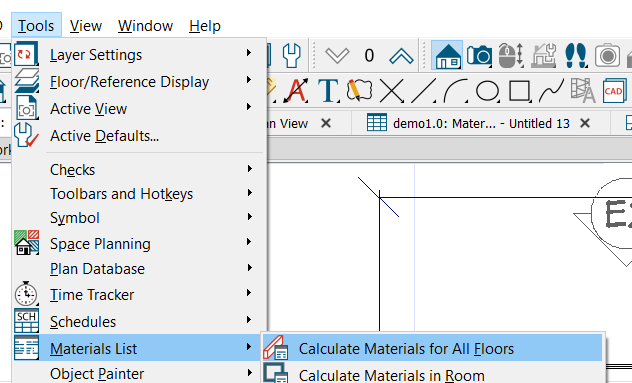Image resolution: width=632 pixels, height=383 pixels.
Task: Click the gray camera render icon
Action: click(x=607, y=55)
